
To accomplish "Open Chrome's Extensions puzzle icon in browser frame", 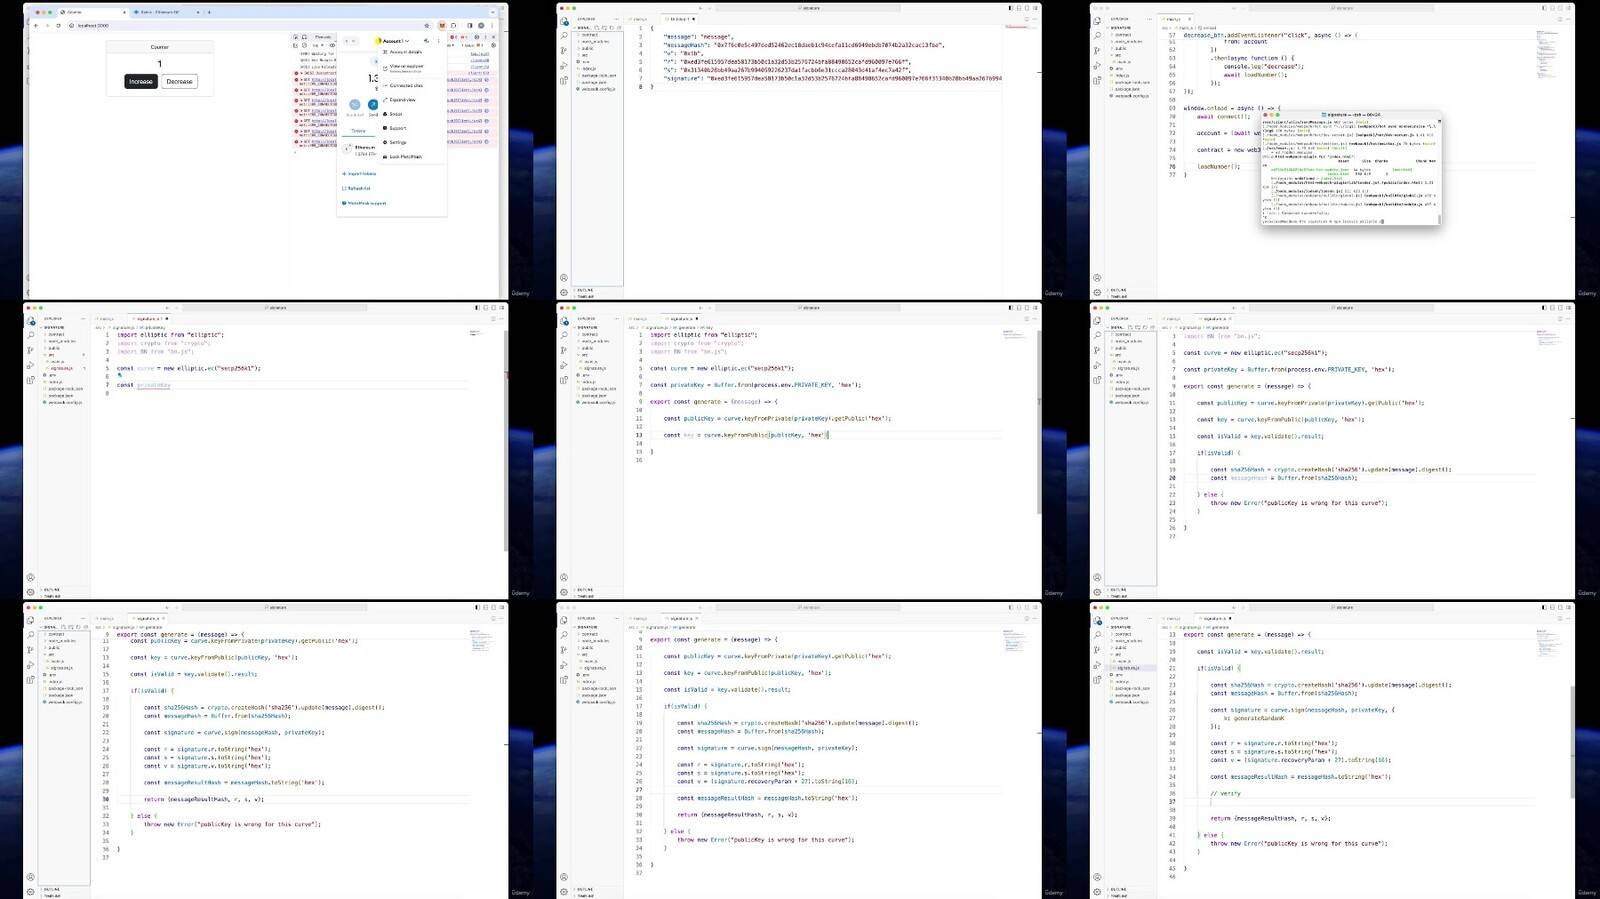I will click(x=454, y=25).
